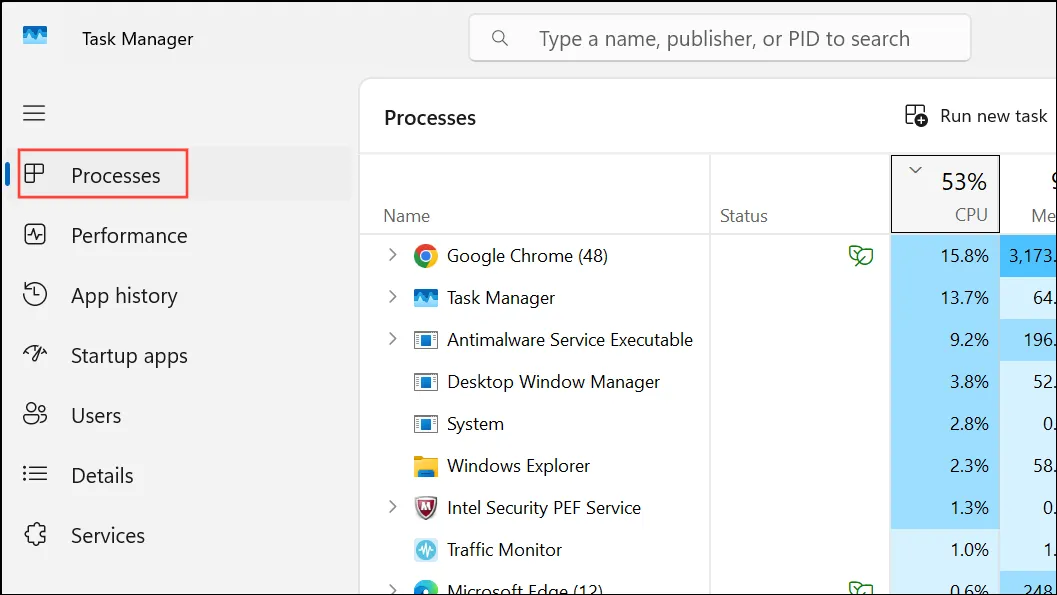Image resolution: width=1057 pixels, height=595 pixels.
Task: Expand the Task Manager process group
Action: 392,296
